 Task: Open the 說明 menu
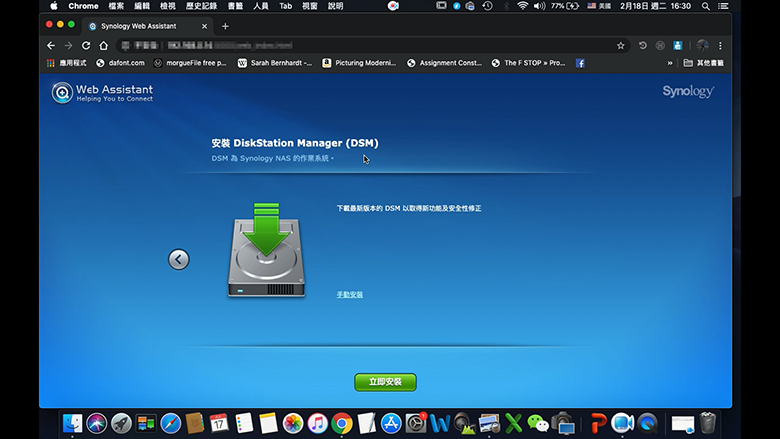click(x=335, y=6)
